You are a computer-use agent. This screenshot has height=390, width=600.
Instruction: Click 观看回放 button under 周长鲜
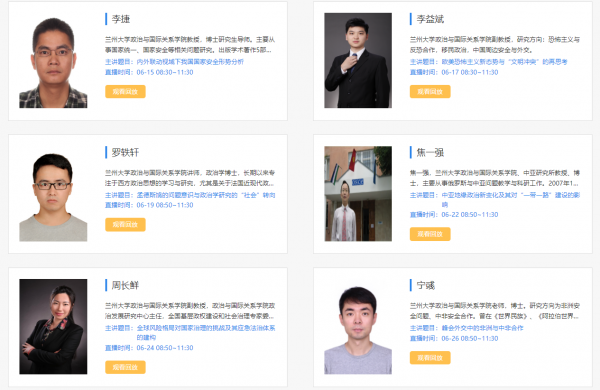[x=125, y=367]
